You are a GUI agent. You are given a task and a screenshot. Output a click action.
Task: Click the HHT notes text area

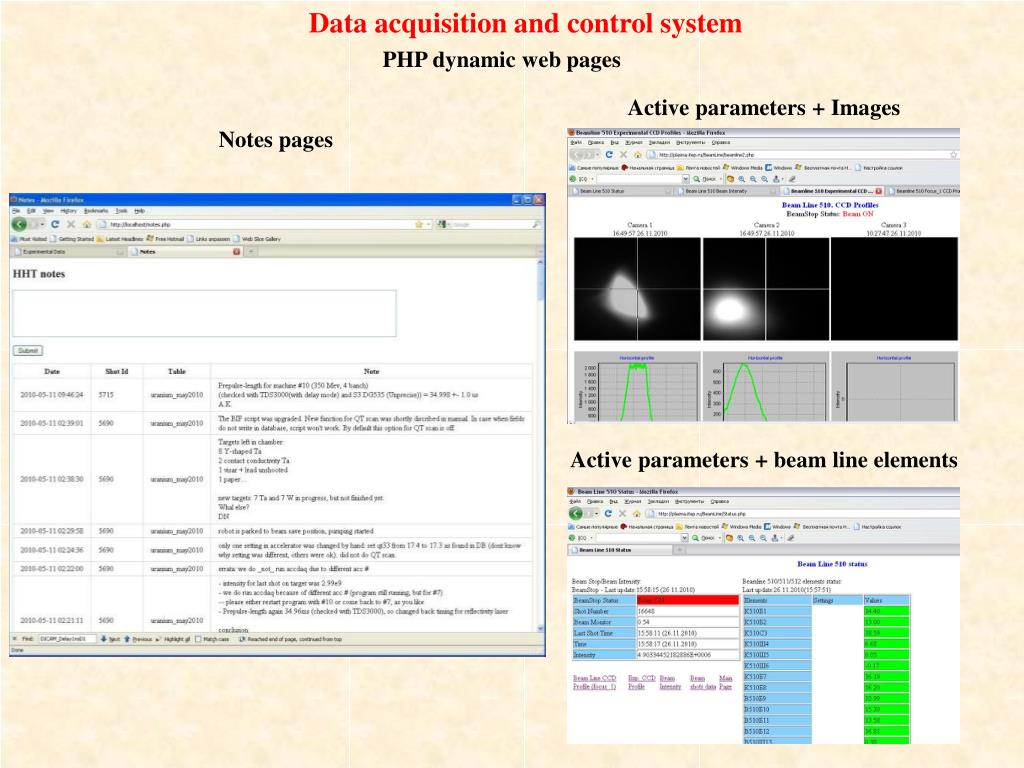coord(204,313)
